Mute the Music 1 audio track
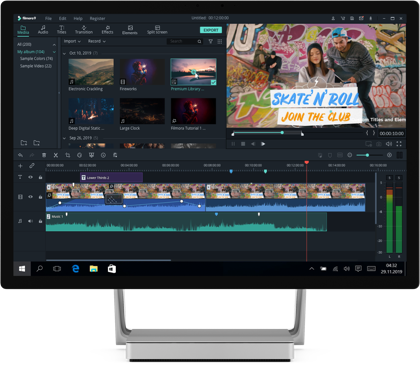Image resolution: width=420 pixels, height=365 pixels. 30,221
